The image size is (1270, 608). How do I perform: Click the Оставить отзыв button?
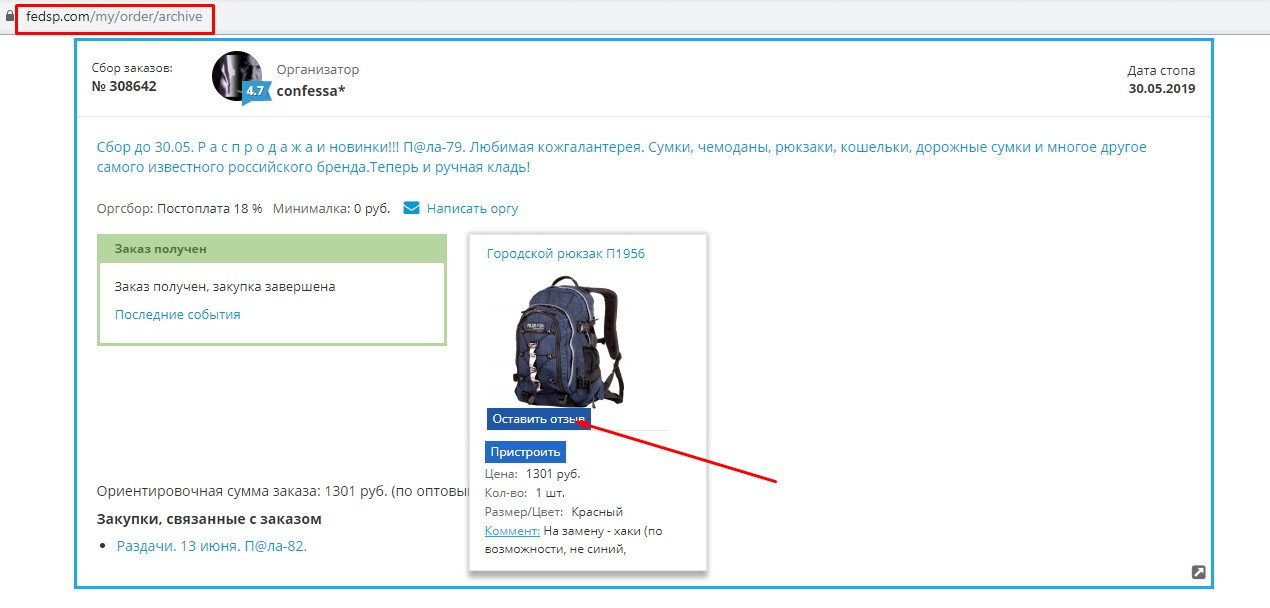539,419
